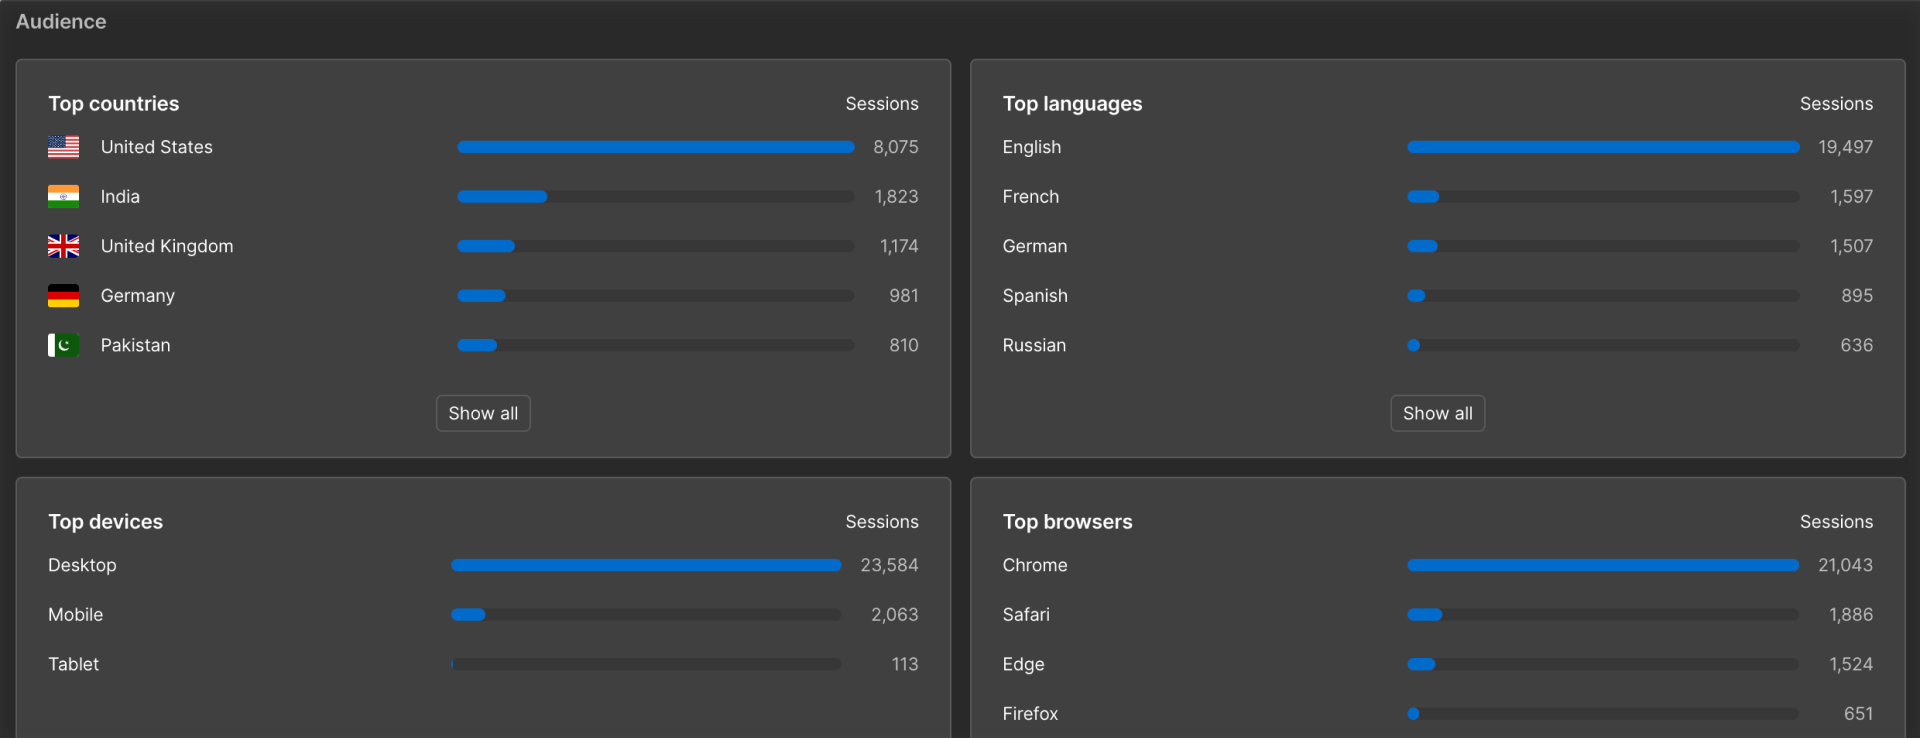Click the Top browsers heading
The height and width of the screenshot is (738, 1920).
point(1067,522)
